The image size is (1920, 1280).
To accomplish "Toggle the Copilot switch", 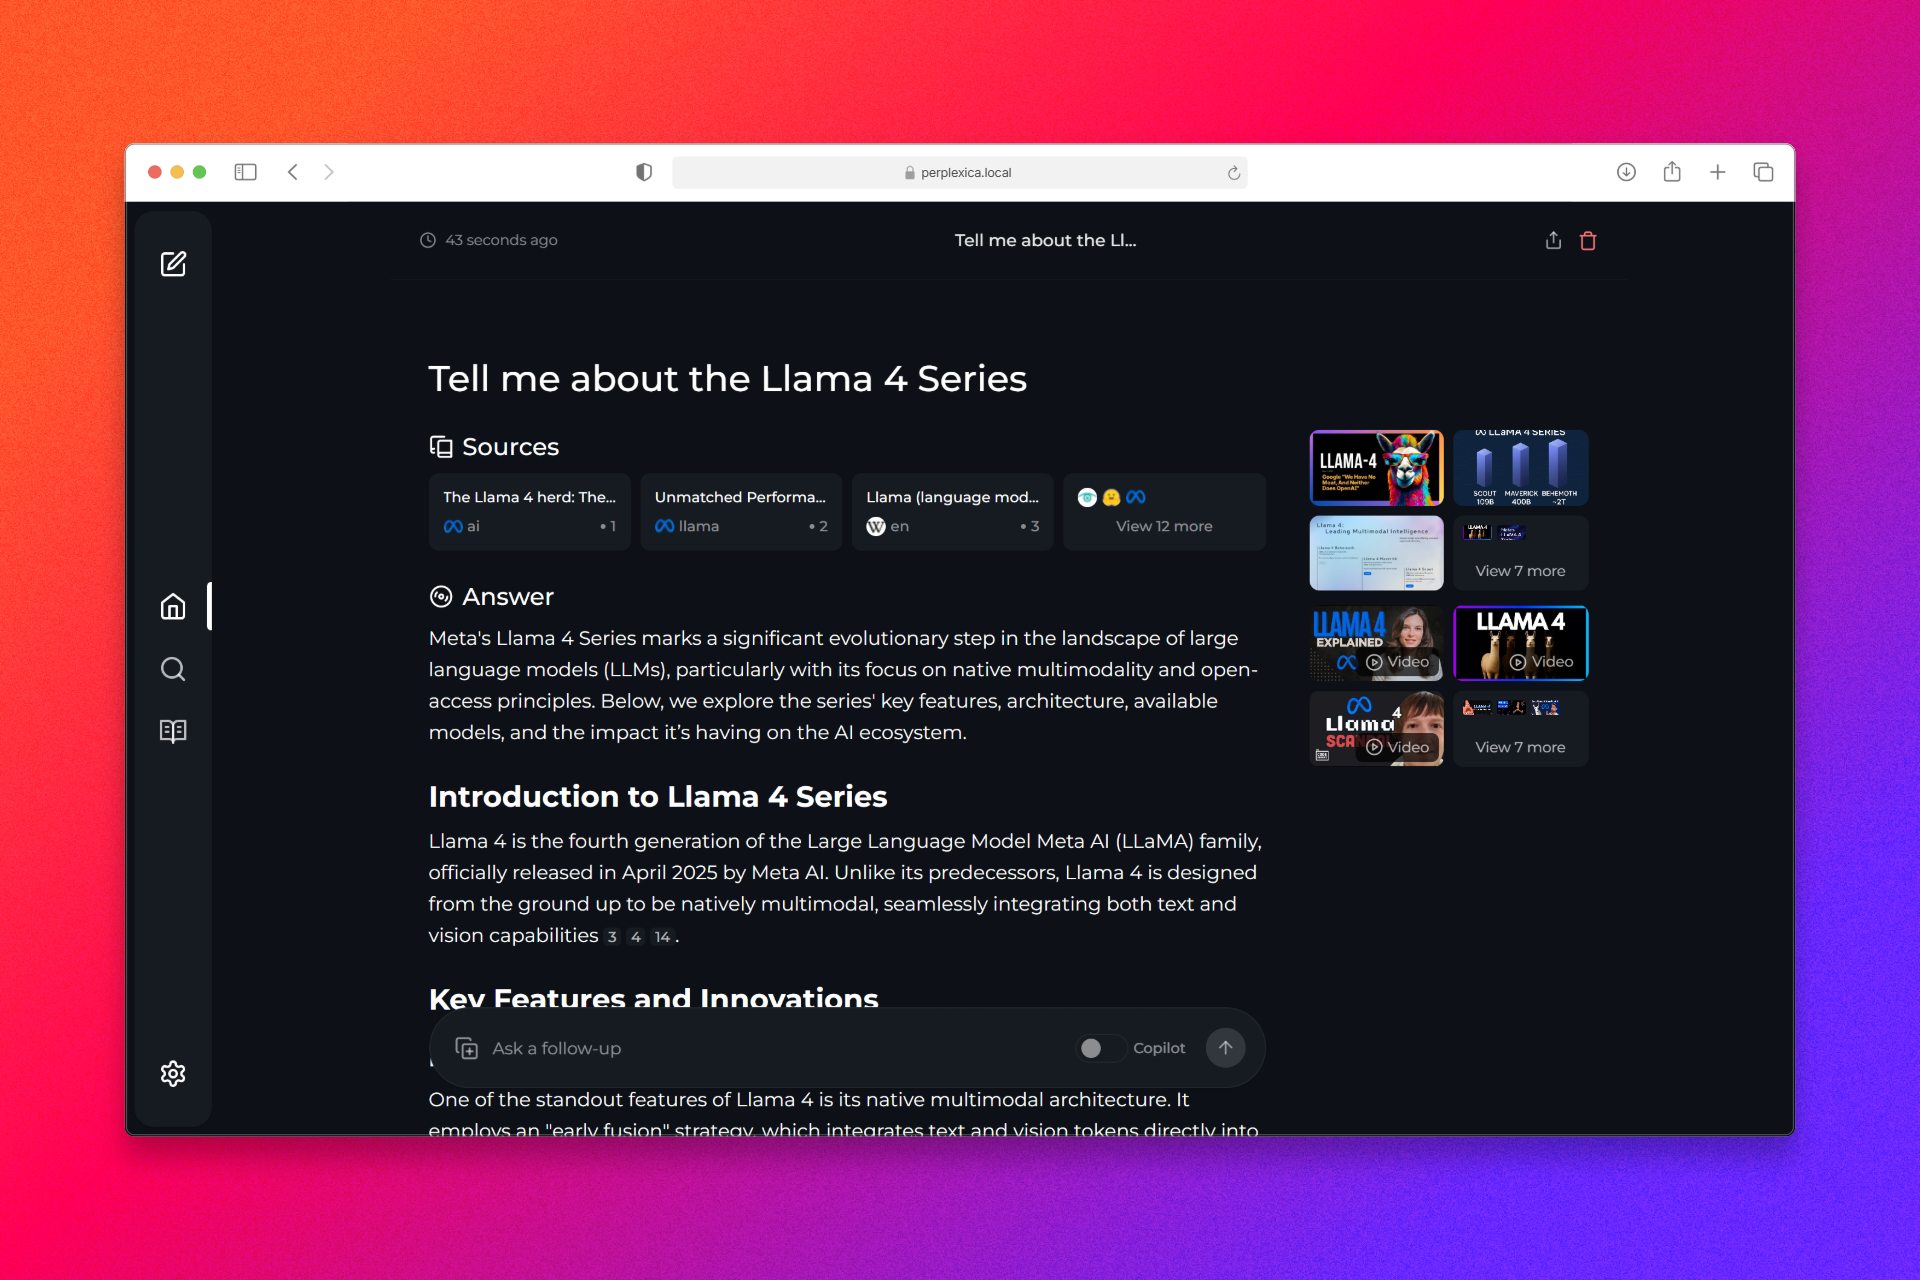I will 1100,1048.
